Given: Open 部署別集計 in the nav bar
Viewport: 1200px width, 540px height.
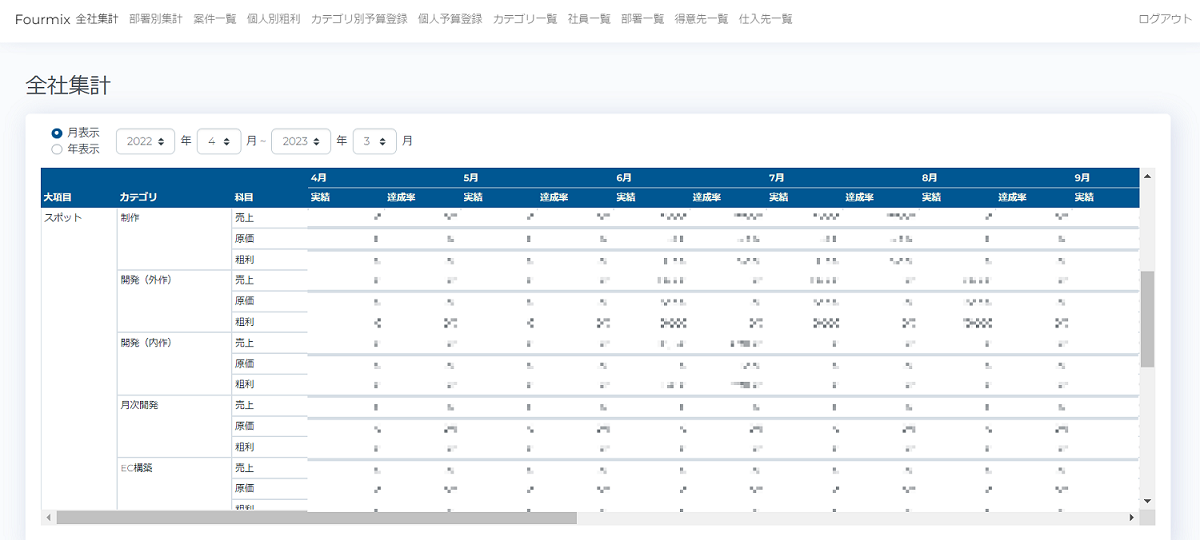Looking at the screenshot, I should (156, 19).
